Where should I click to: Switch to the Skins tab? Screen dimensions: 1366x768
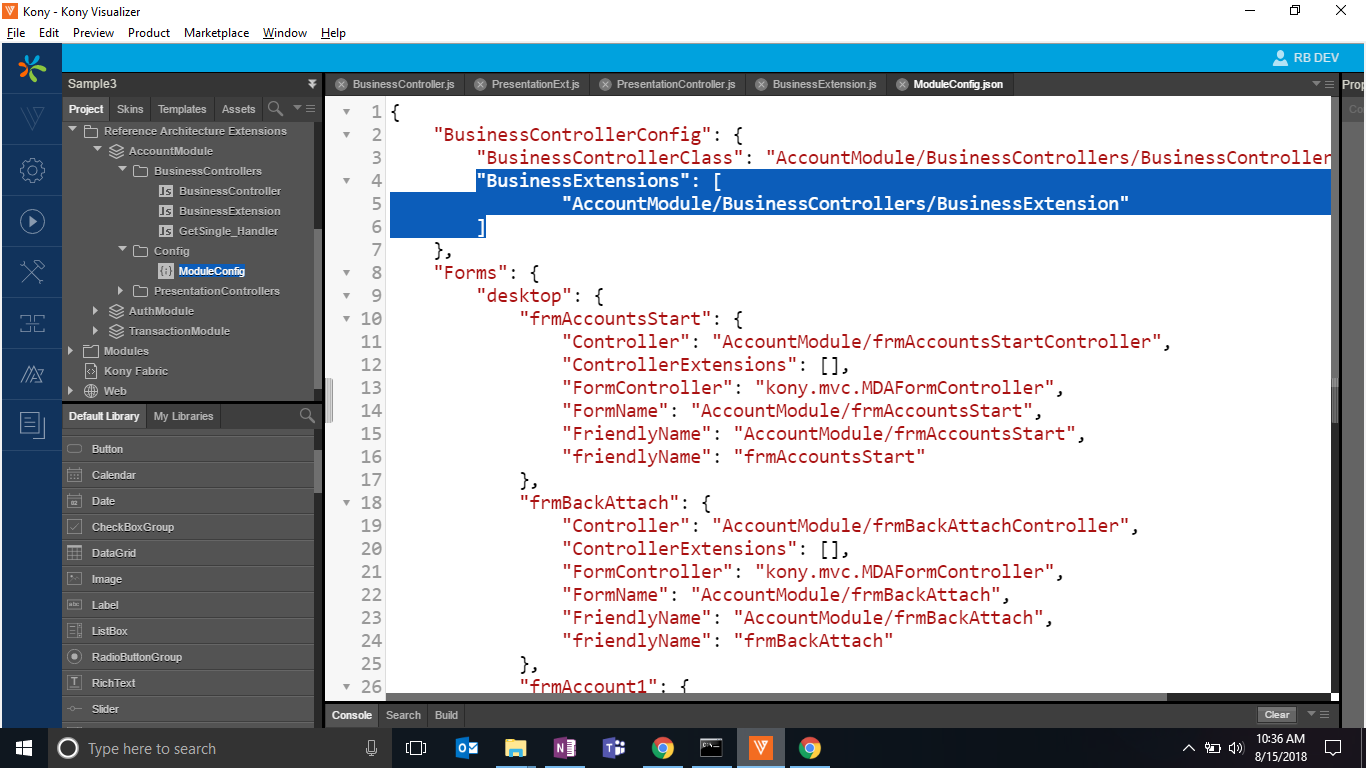(x=130, y=109)
